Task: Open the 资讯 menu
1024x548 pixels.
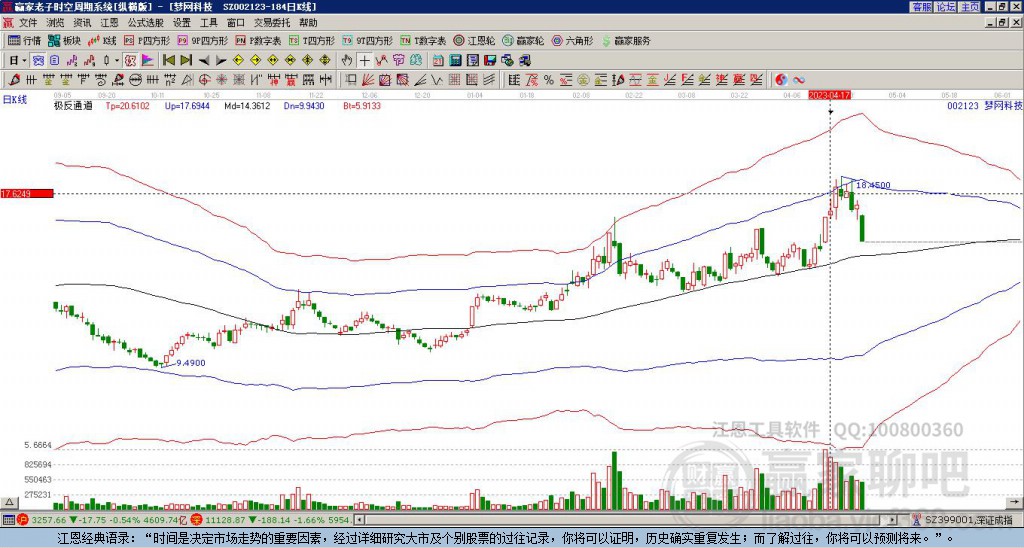Action: point(82,23)
